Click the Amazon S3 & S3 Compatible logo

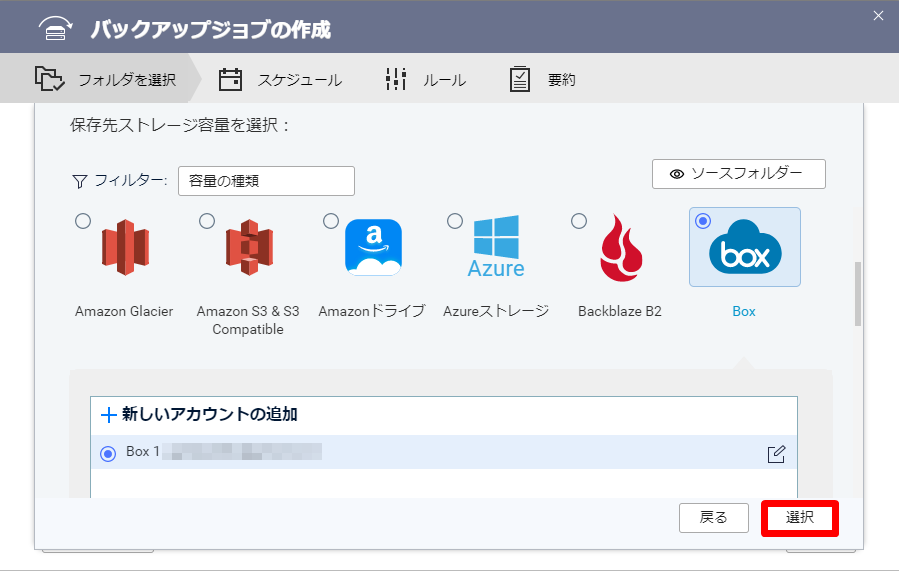tap(249, 248)
